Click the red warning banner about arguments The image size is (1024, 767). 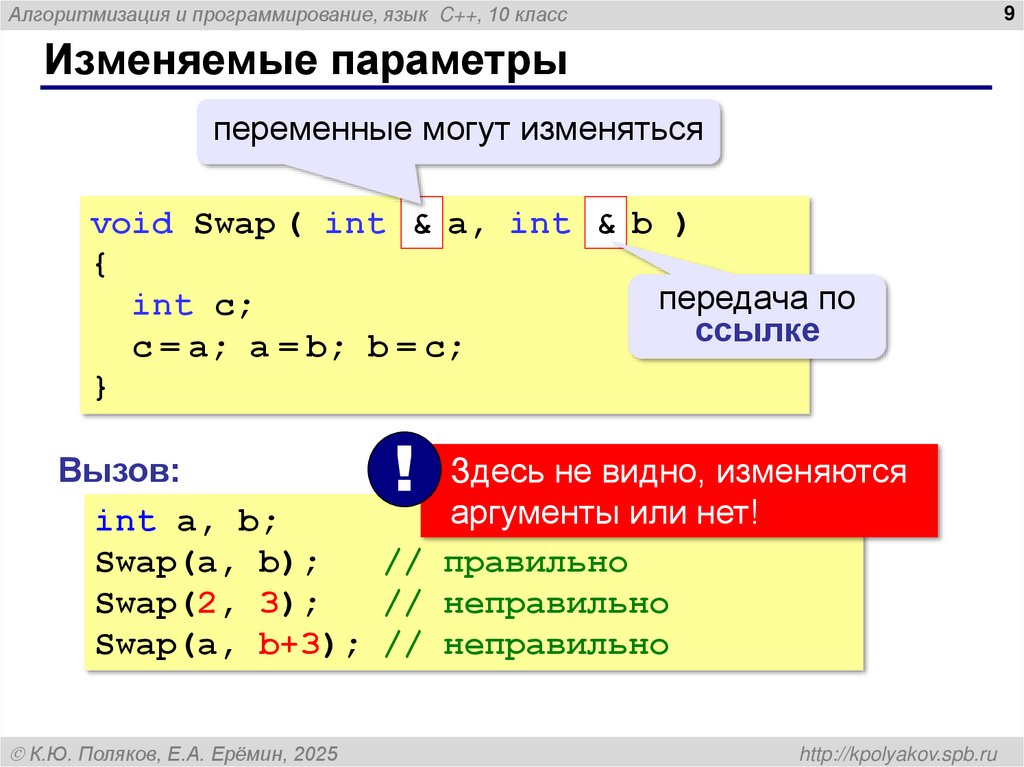pos(680,487)
